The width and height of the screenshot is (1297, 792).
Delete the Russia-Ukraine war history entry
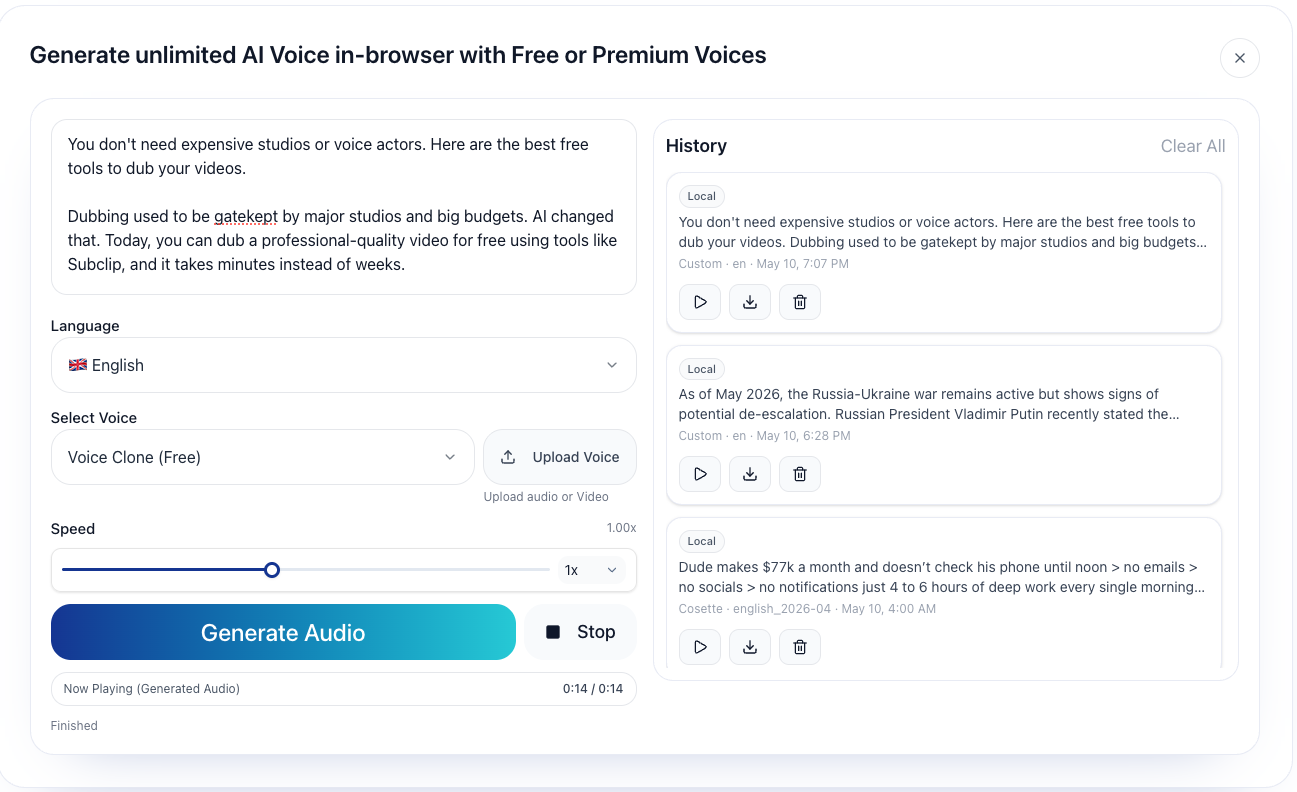pyautogui.click(x=800, y=474)
